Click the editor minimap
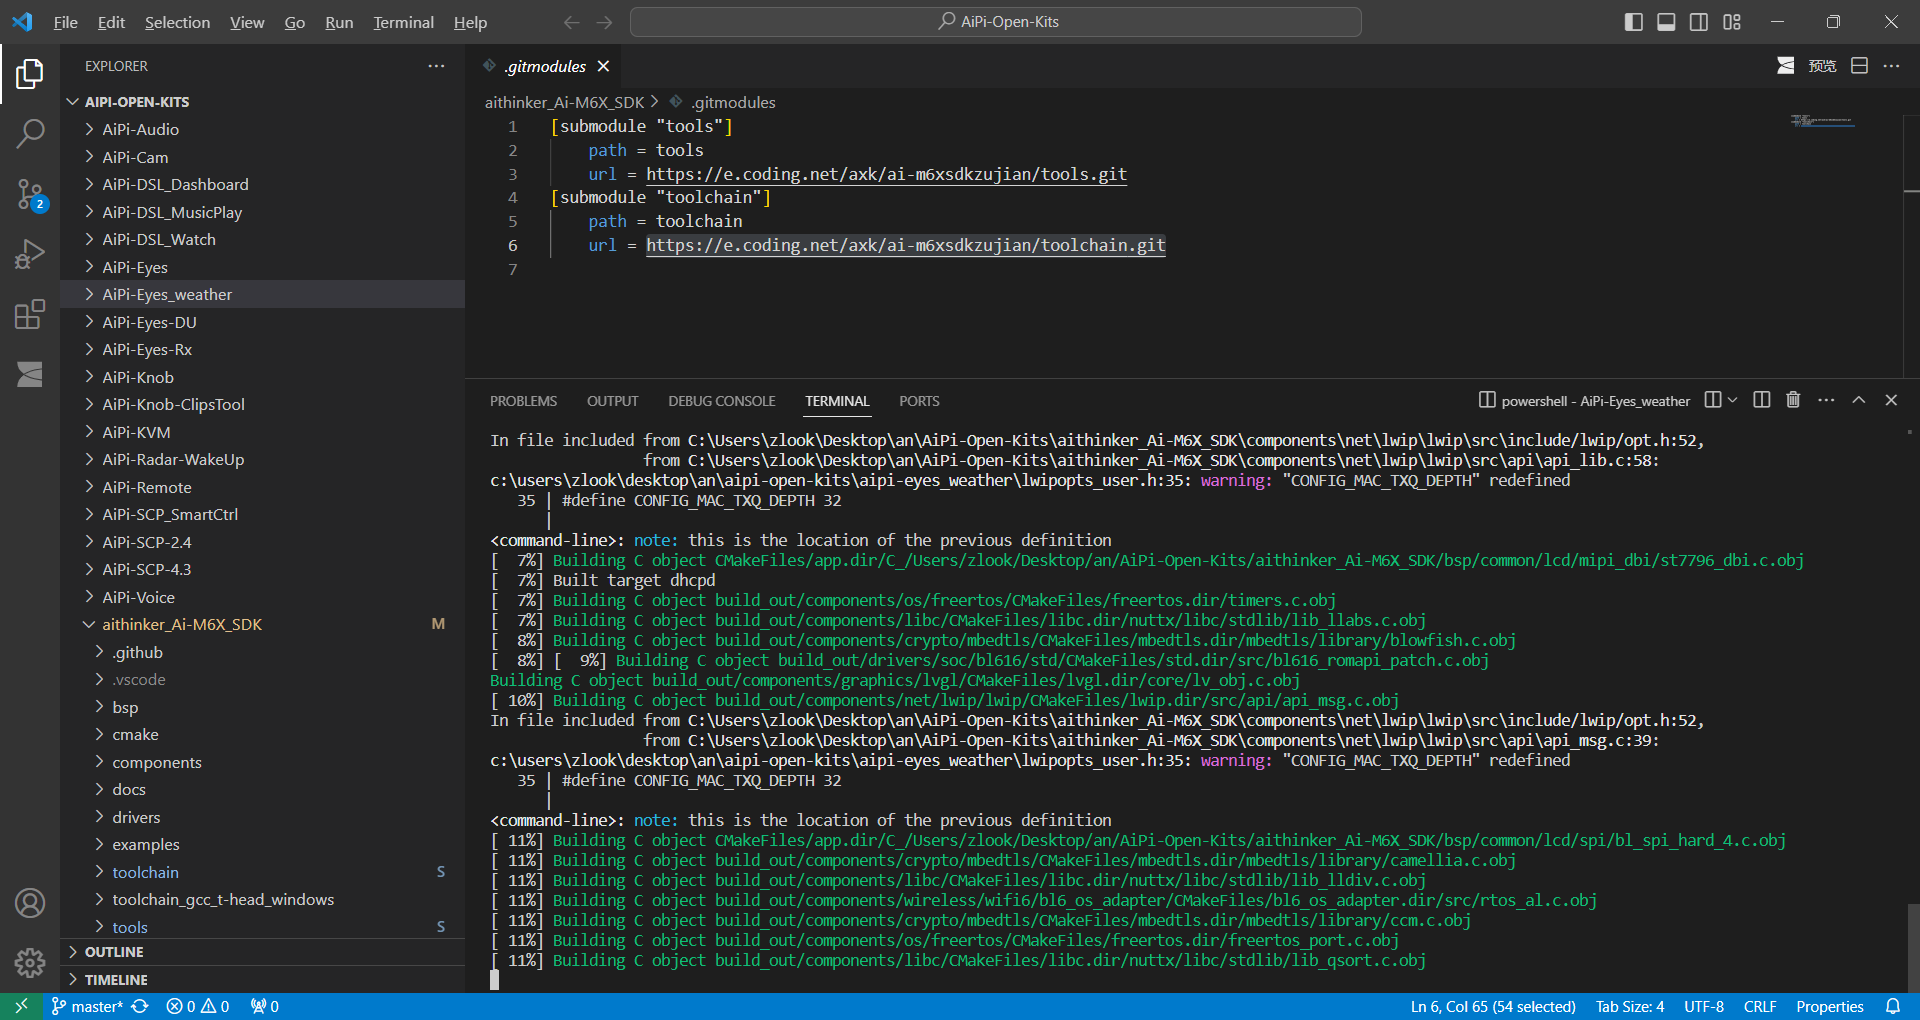This screenshot has height=1020, width=1920. [x=1822, y=121]
